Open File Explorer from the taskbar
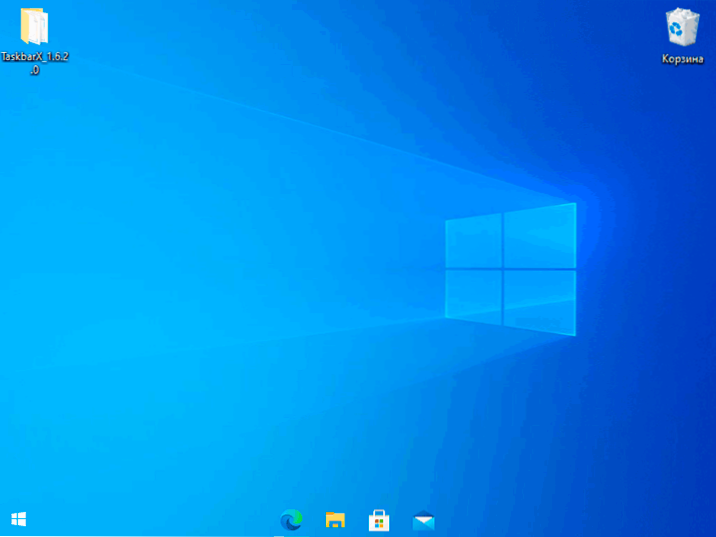 click(x=335, y=520)
